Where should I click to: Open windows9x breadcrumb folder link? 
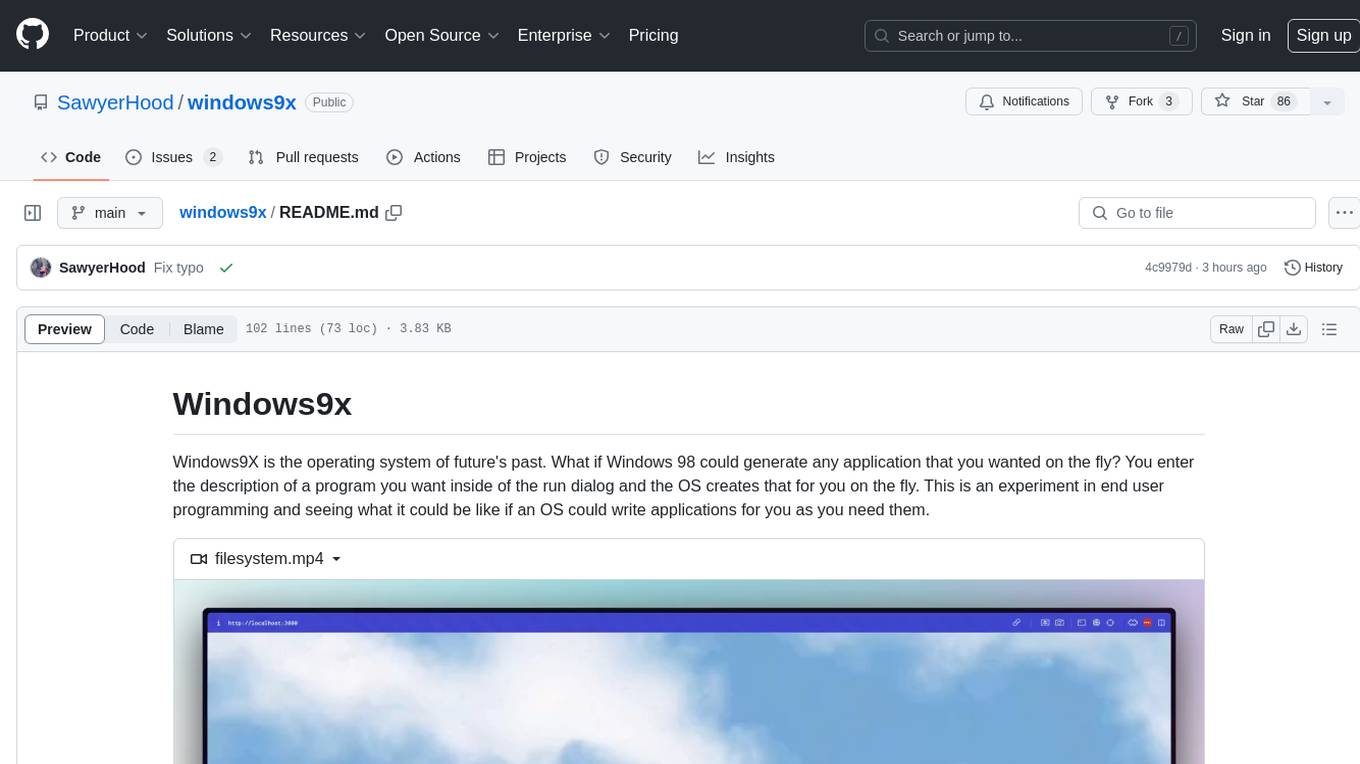223,213
